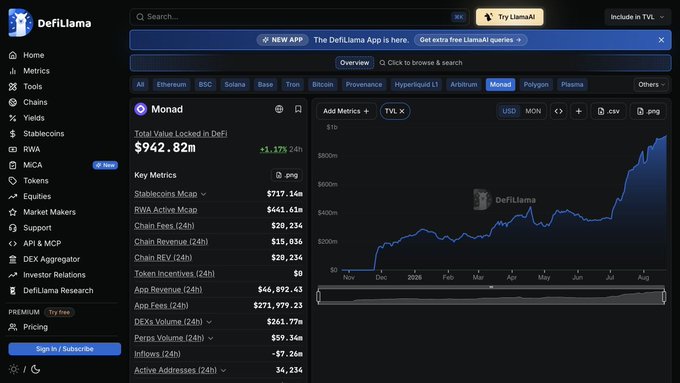Image resolution: width=680 pixels, height=383 pixels.
Task: Open RWA in the sidebar
Action: [31, 149]
